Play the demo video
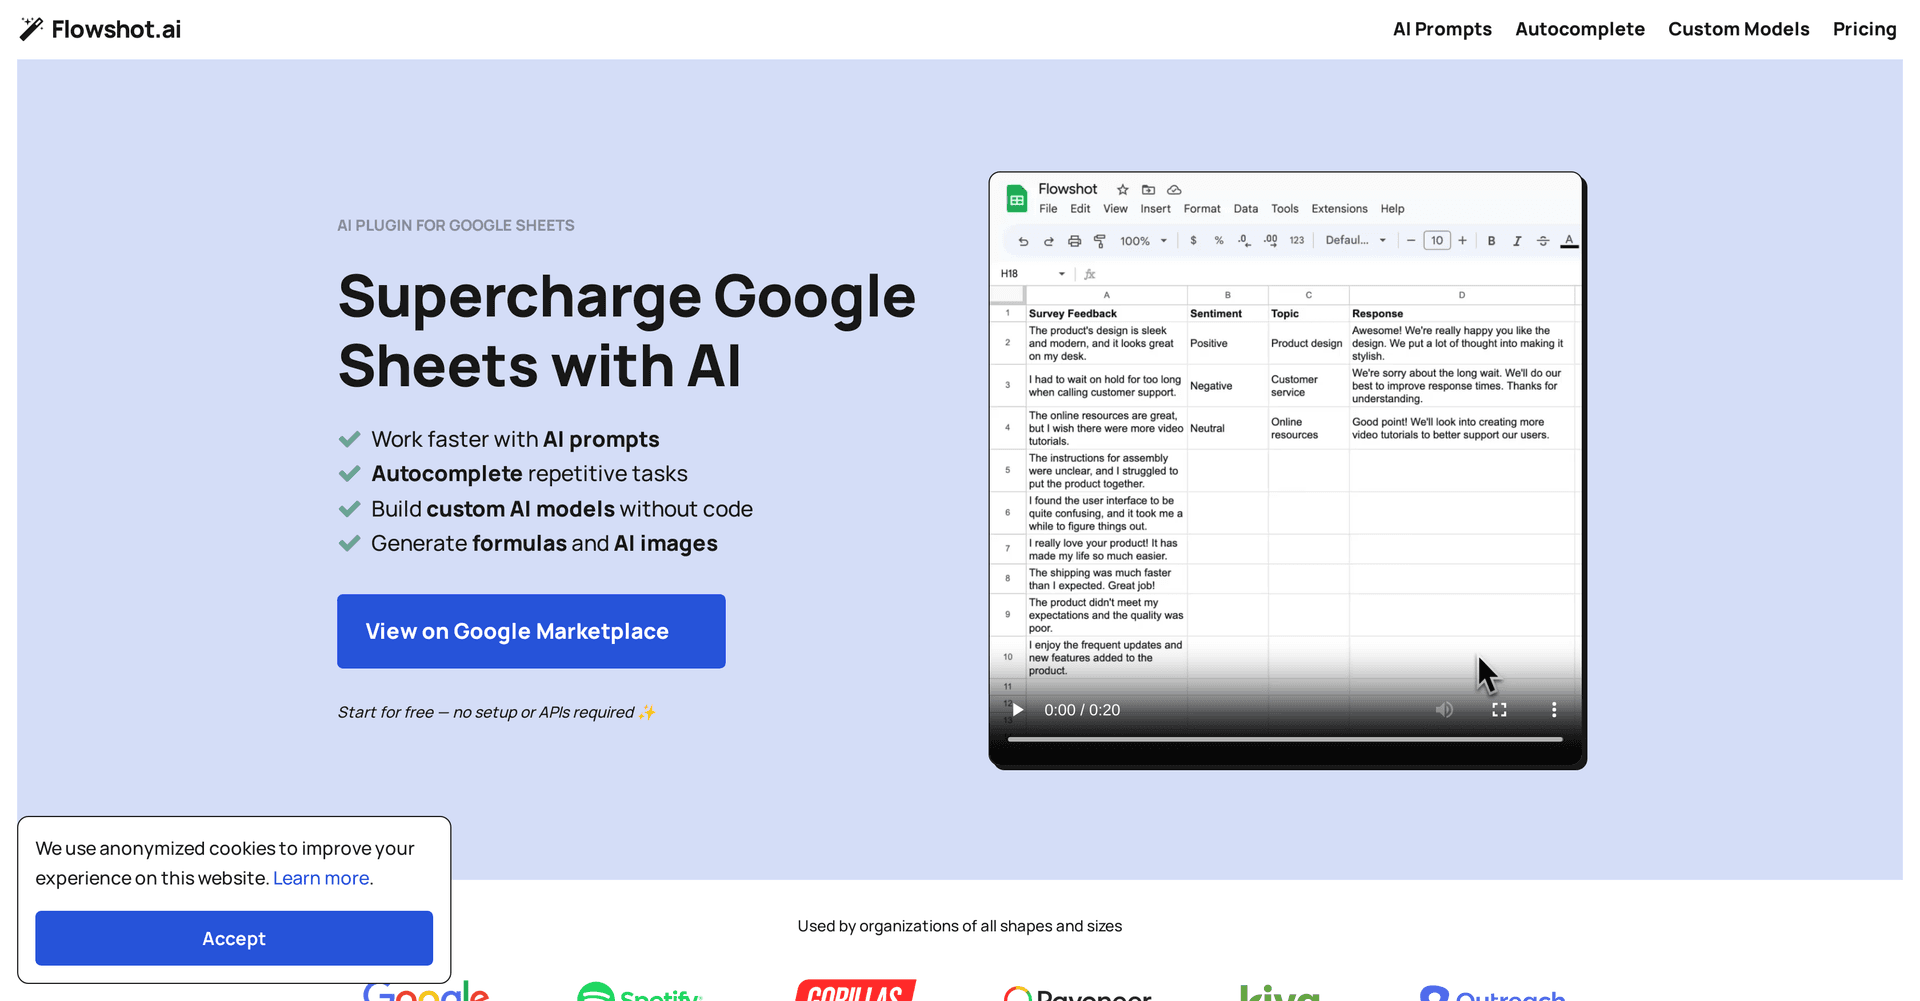This screenshot has width=1920, height=1001. tap(1018, 710)
